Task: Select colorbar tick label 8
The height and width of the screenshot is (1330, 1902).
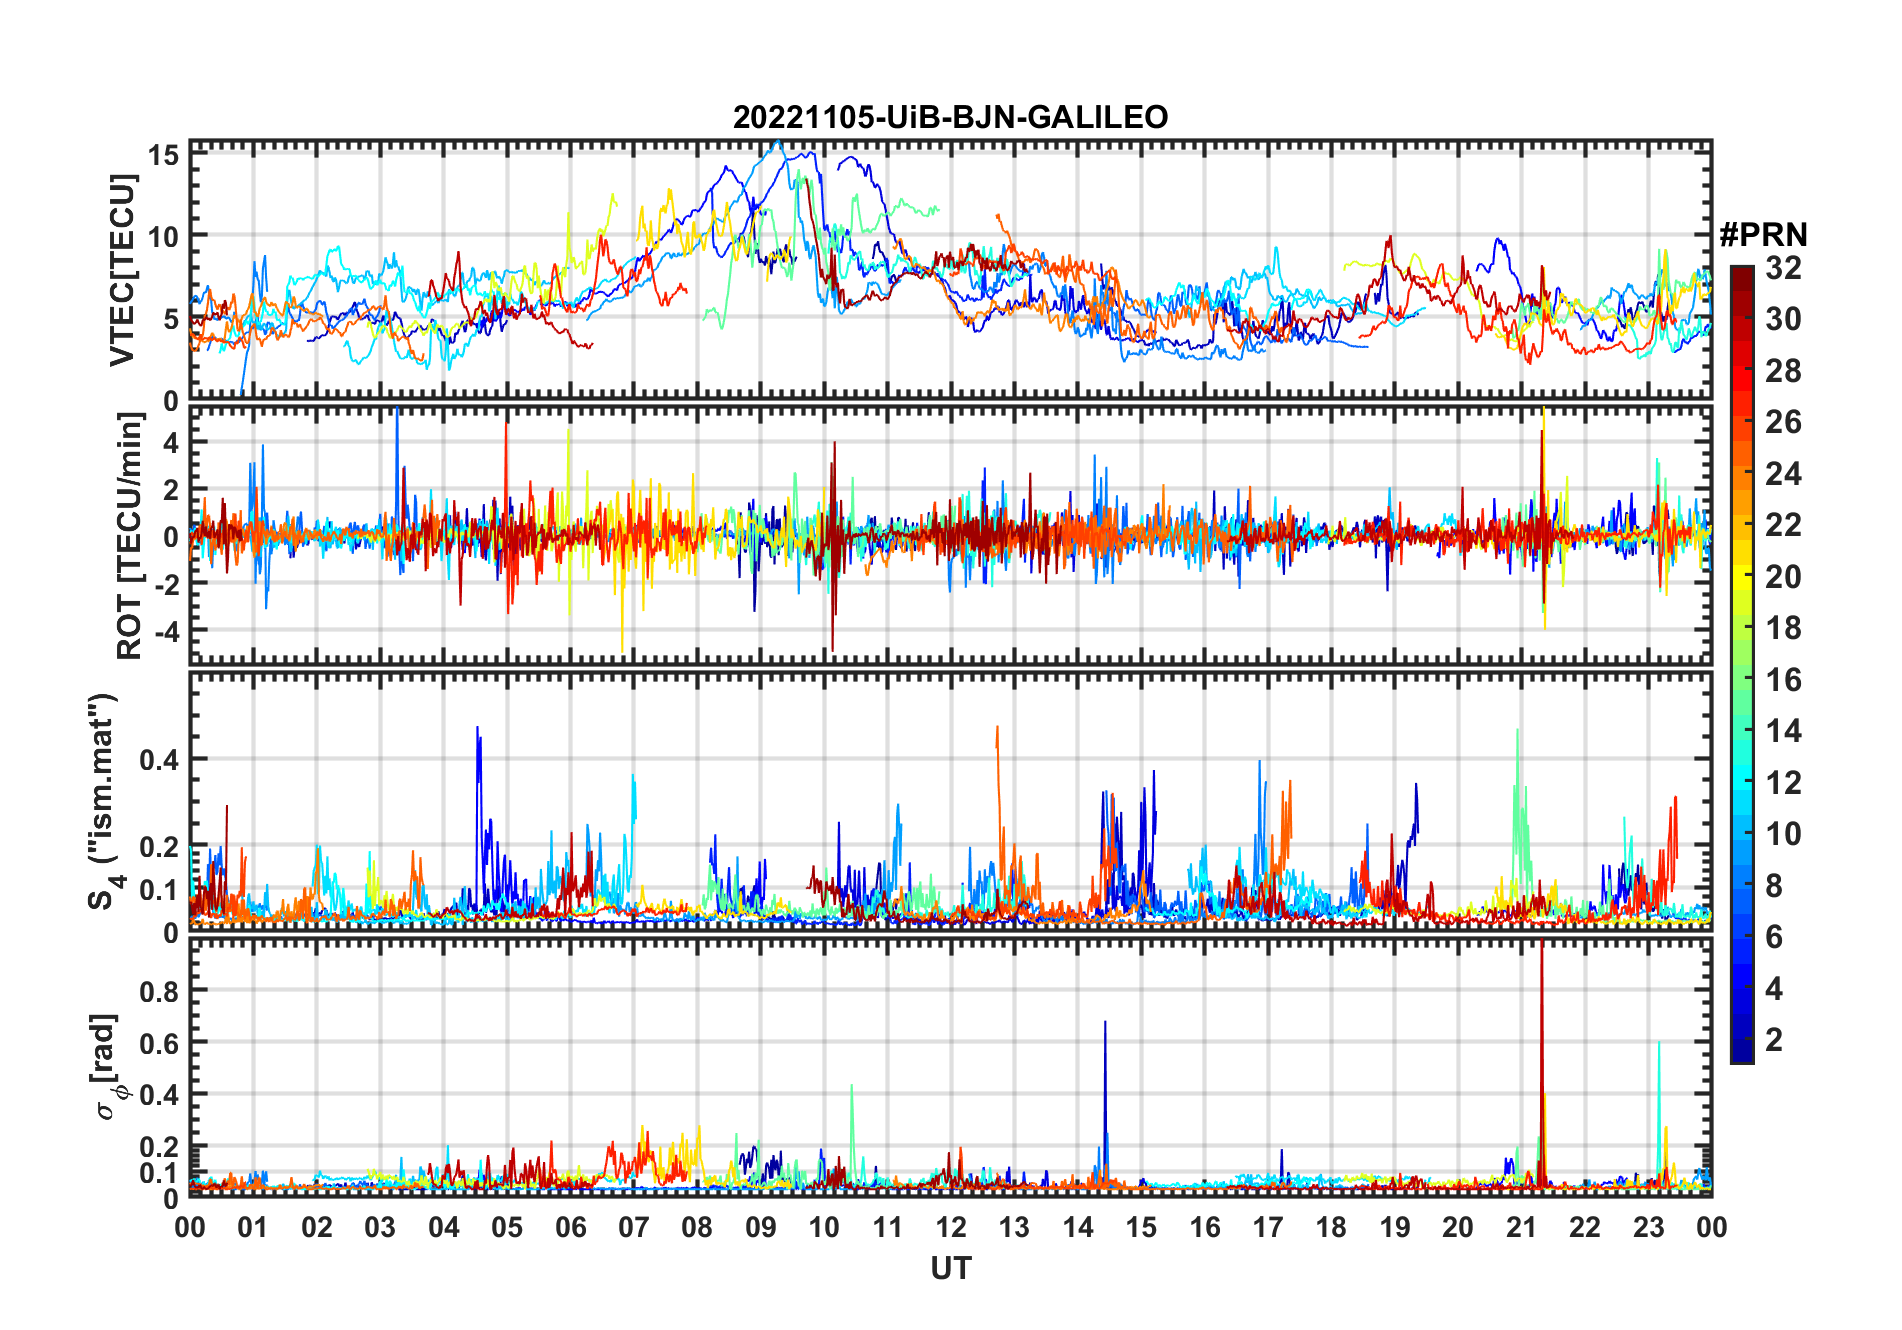Action: [1774, 886]
